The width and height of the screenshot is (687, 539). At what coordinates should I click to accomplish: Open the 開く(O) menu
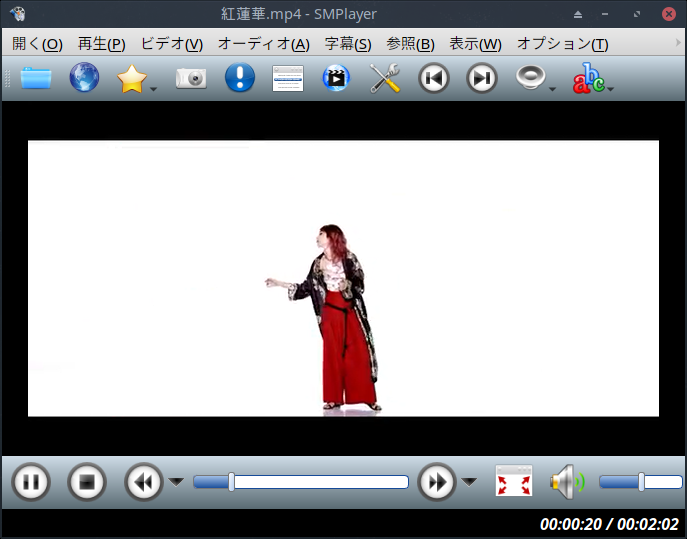point(37,44)
